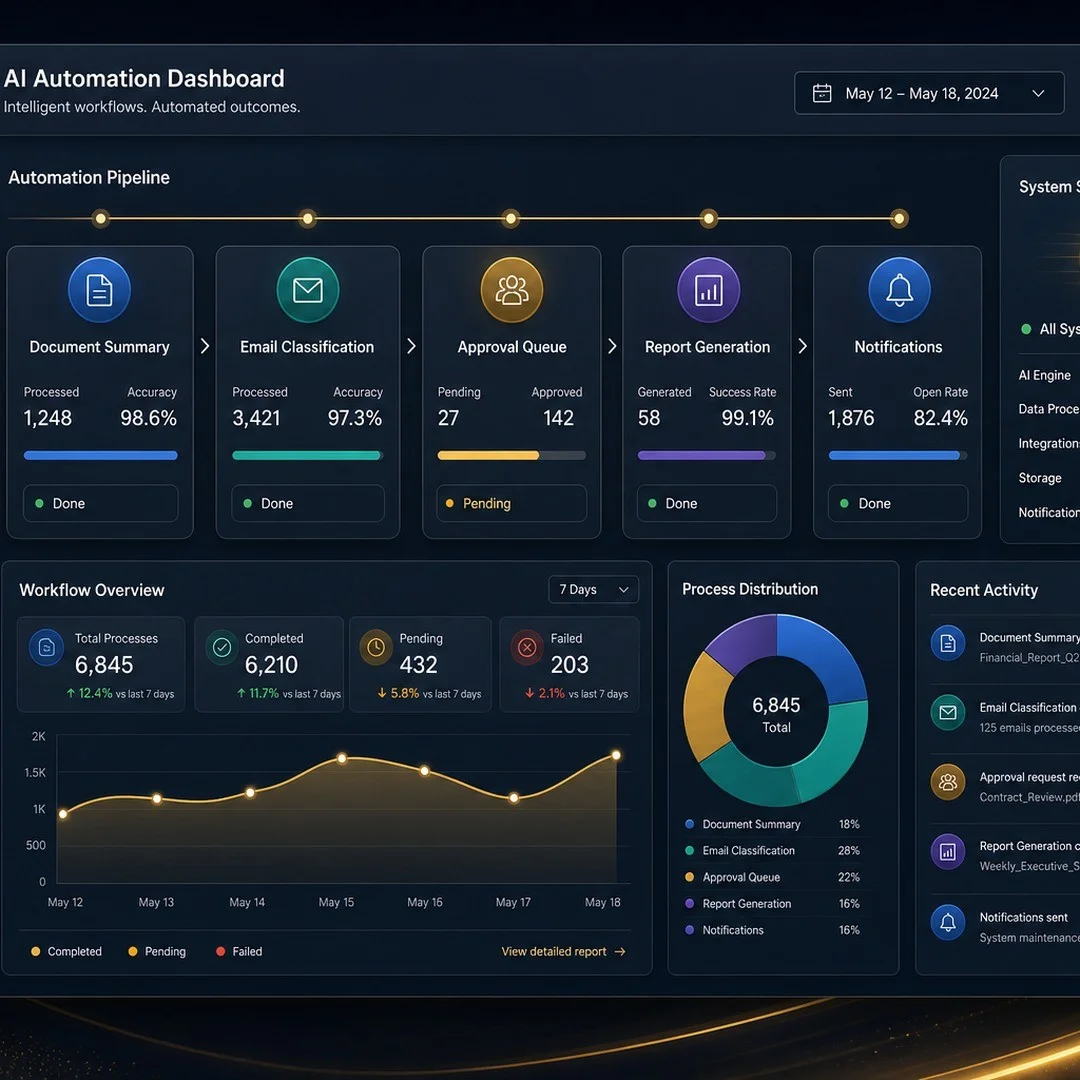Open the May 12 – May 18 date dropdown

click(x=928, y=93)
